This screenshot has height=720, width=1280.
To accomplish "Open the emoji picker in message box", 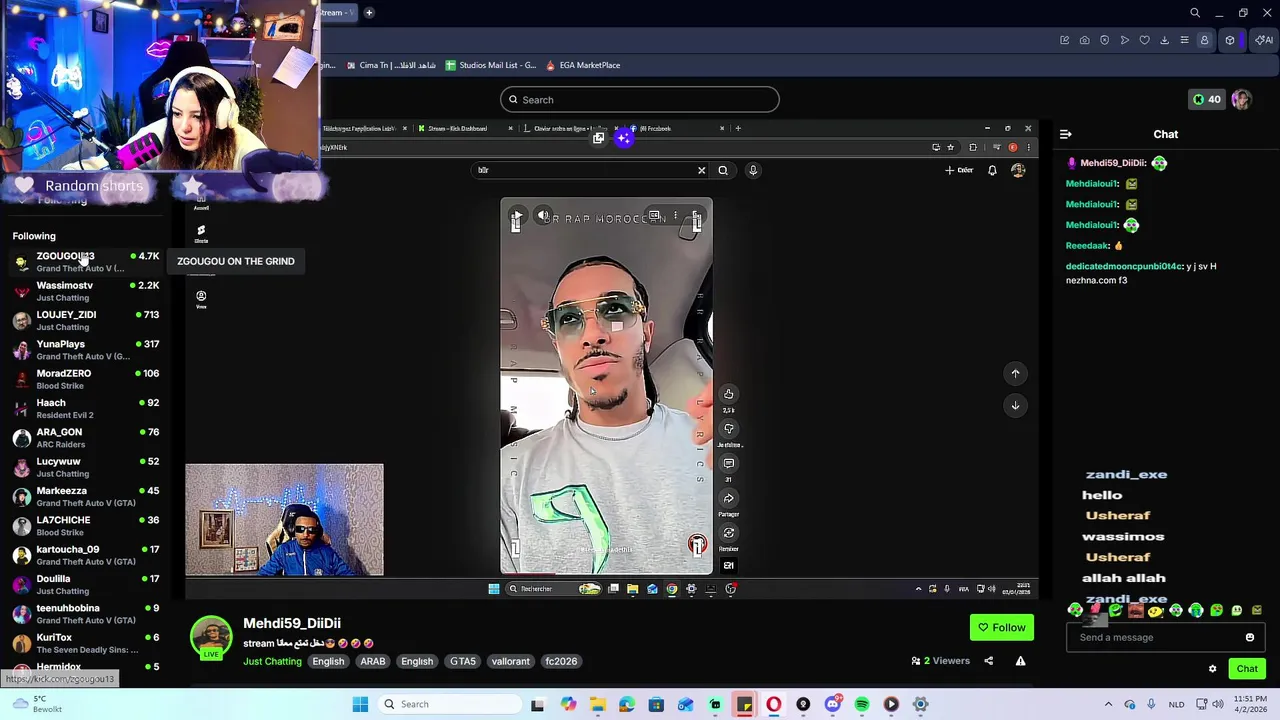I will 1249,637.
